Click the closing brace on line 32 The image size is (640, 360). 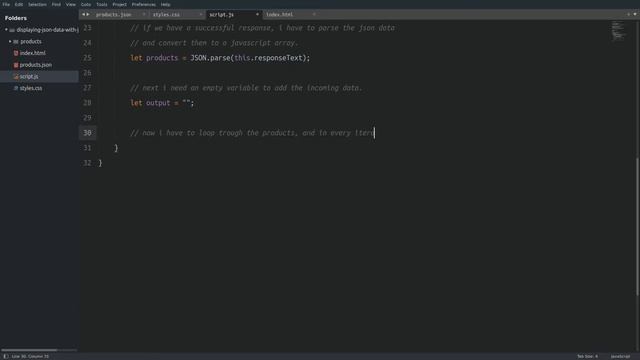point(100,163)
